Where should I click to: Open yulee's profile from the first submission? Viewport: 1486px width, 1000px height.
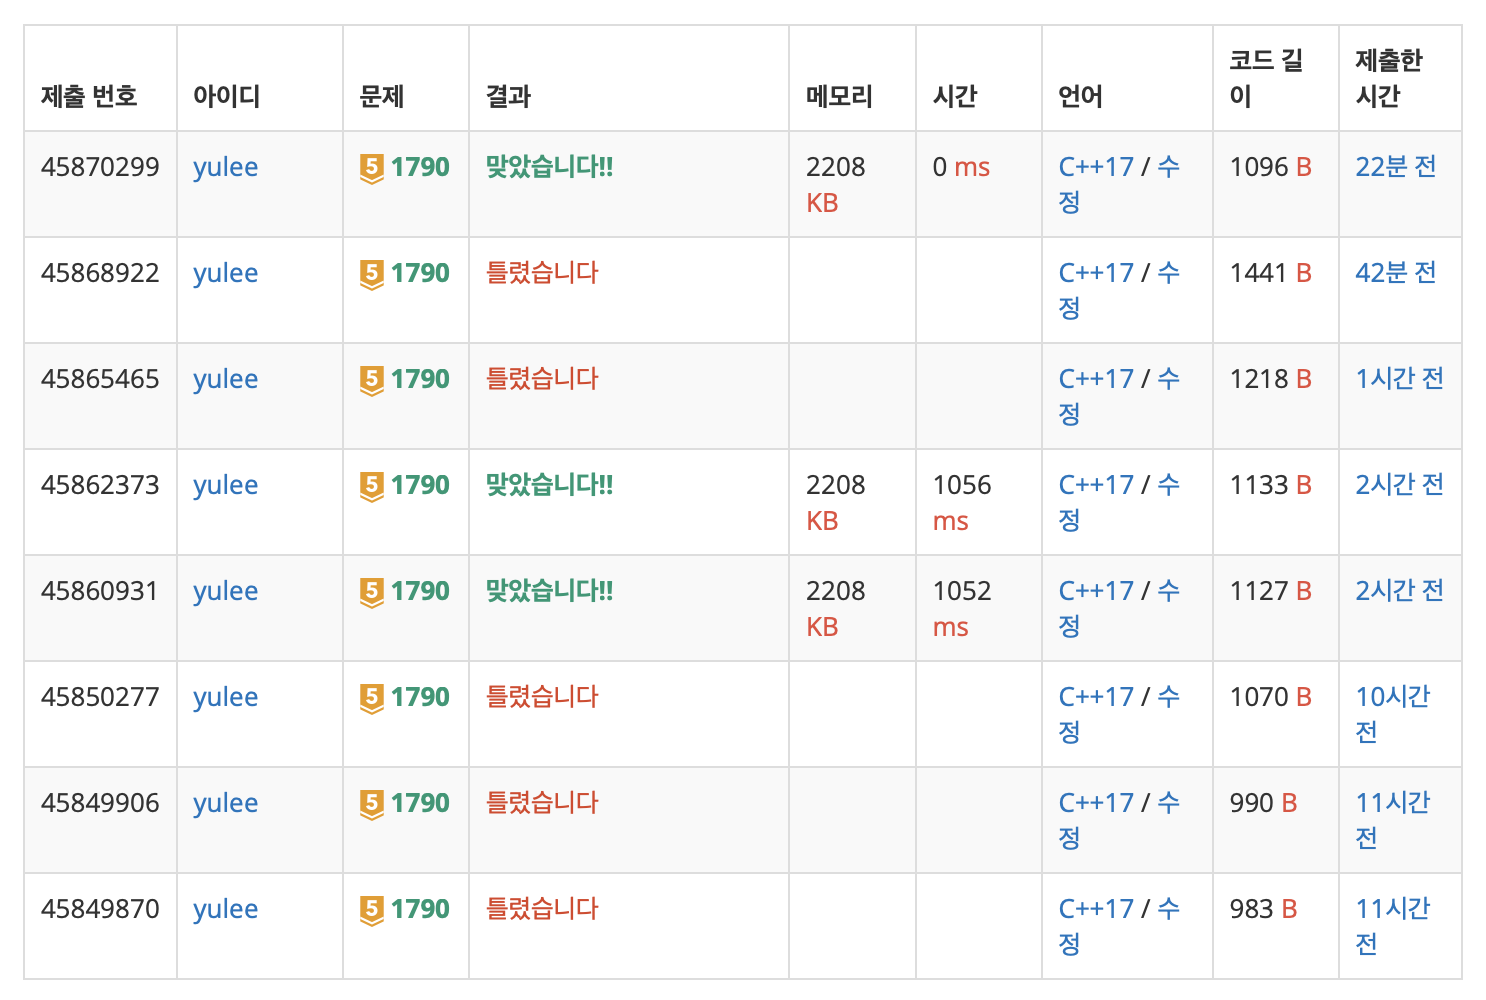click(x=225, y=167)
